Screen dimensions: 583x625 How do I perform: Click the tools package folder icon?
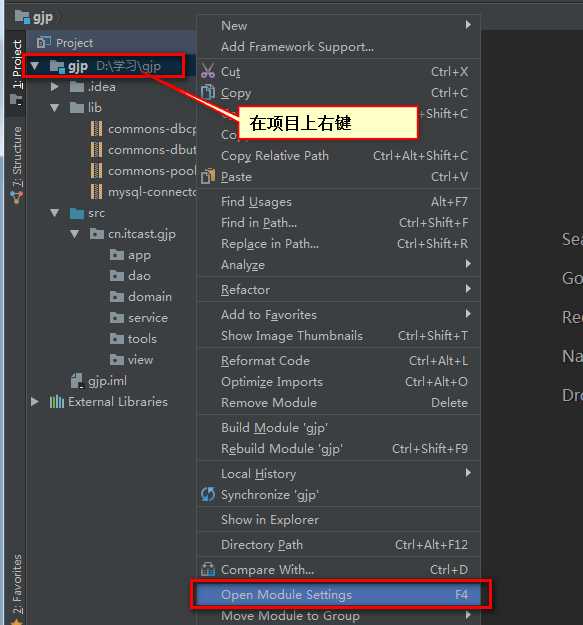[117, 338]
